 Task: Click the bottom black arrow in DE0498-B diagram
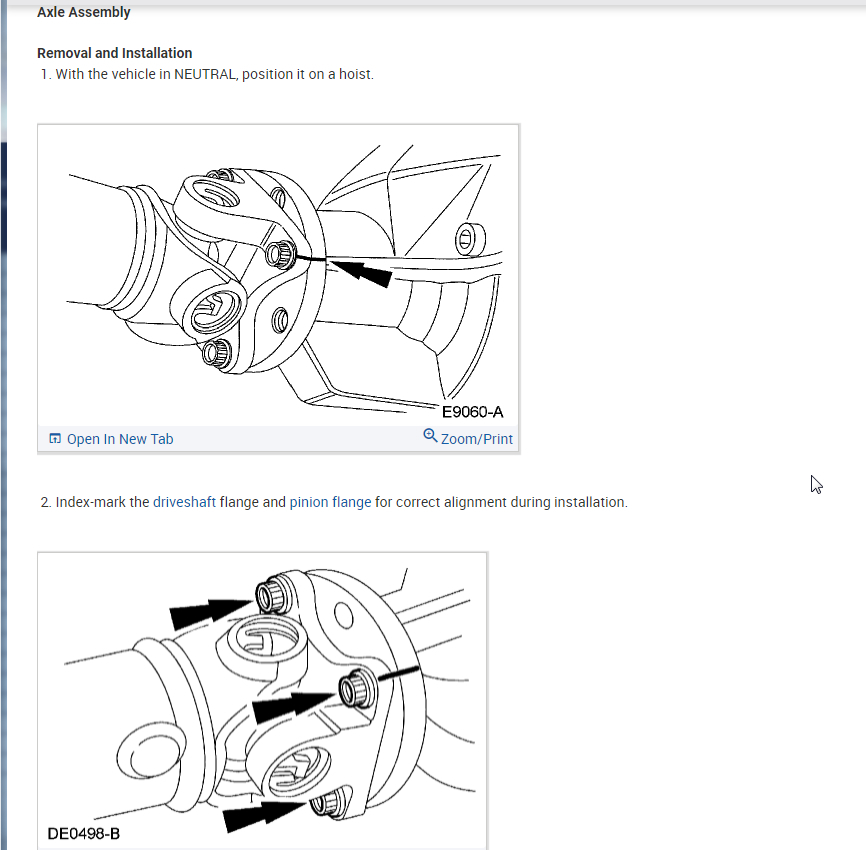[262, 815]
